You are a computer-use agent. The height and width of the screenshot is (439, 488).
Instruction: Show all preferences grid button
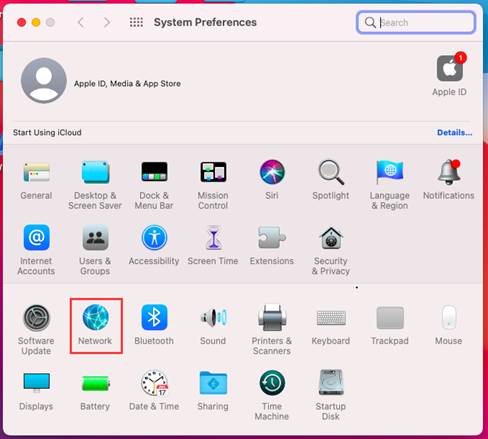[x=136, y=22]
